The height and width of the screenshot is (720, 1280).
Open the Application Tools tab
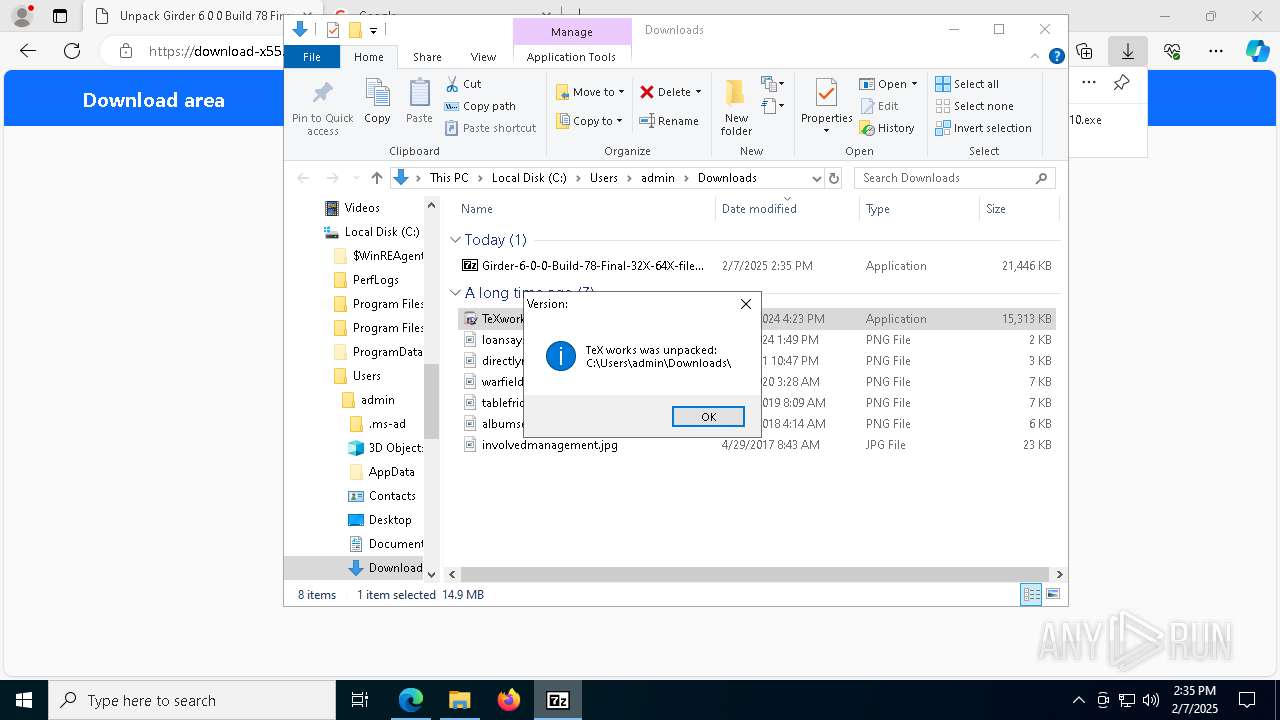coord(571,57)
